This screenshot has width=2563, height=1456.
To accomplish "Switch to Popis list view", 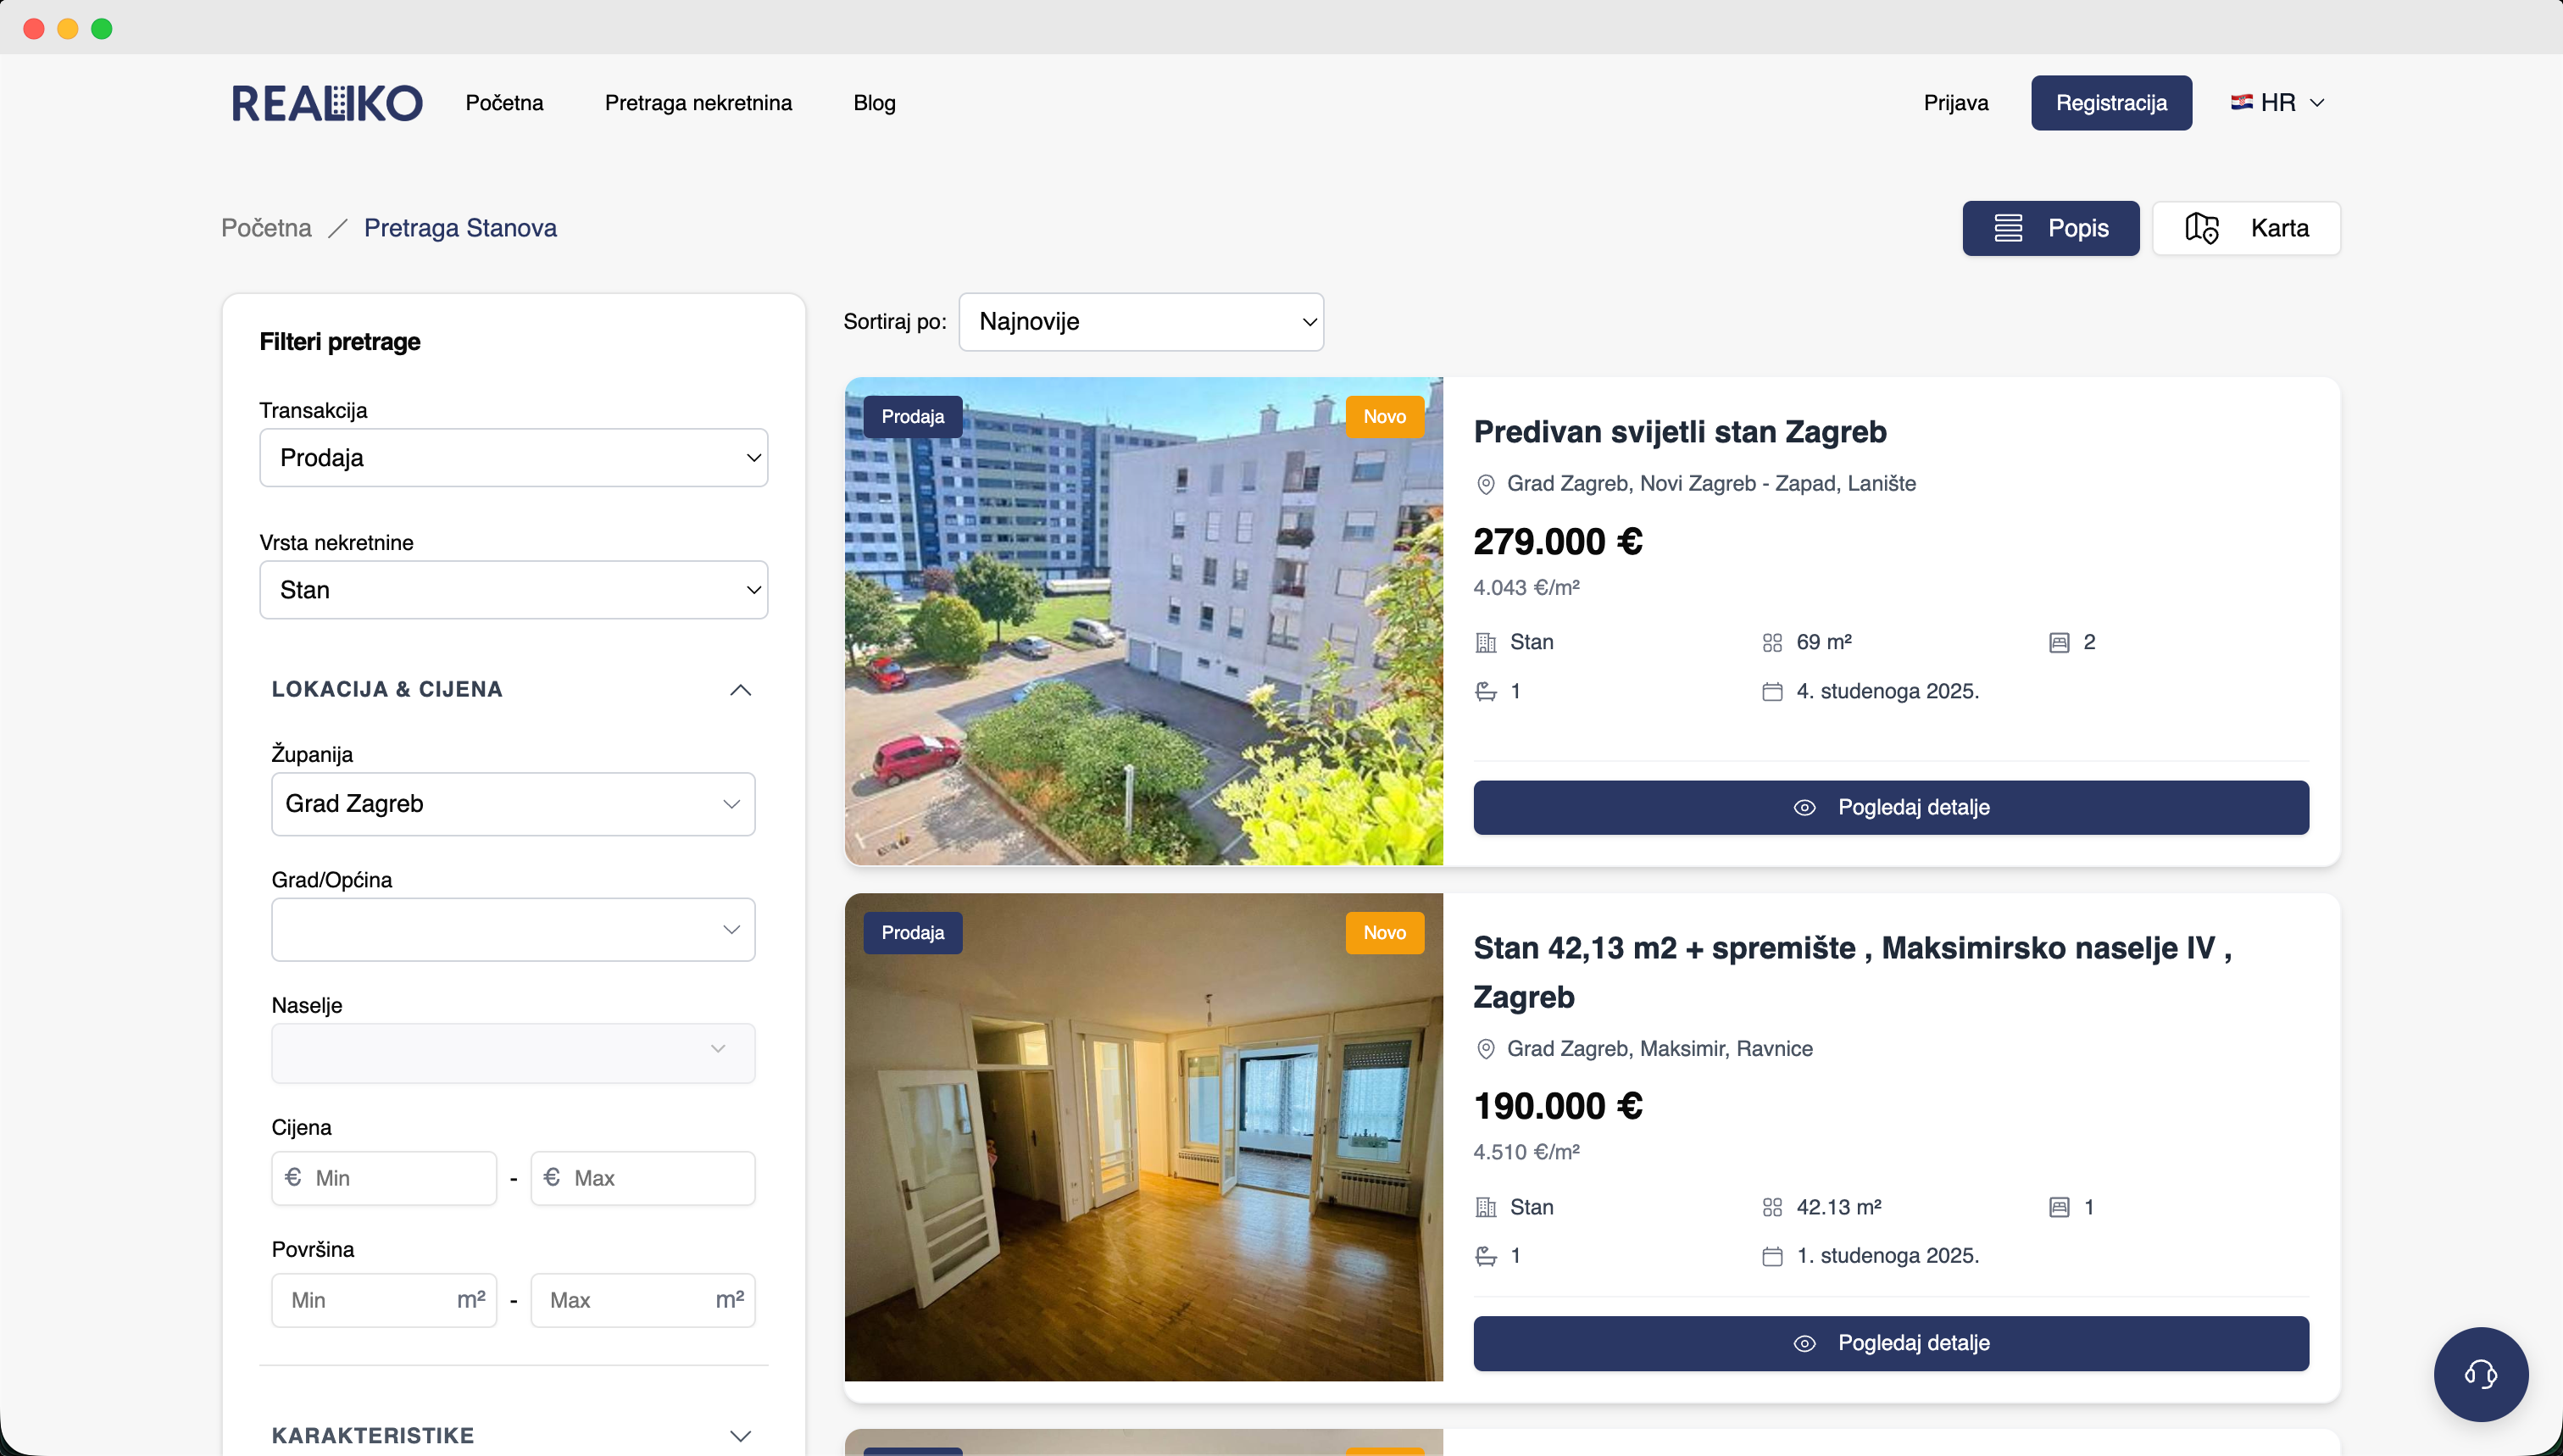I will point(2050,228).
